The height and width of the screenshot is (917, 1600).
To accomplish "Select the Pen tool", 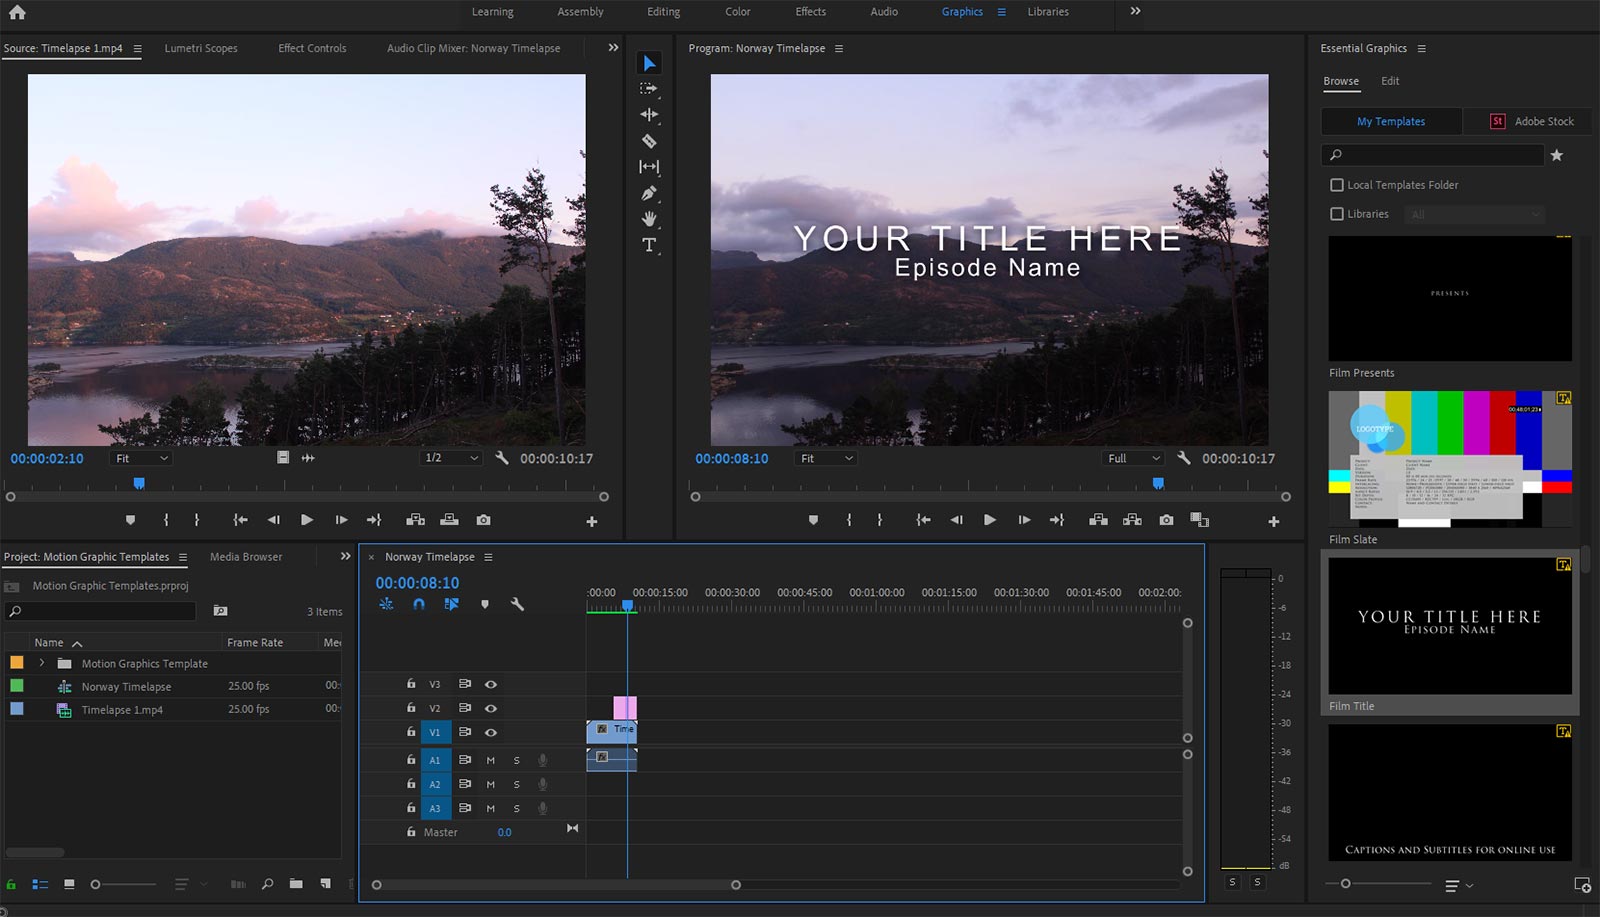I will point(649,193).
